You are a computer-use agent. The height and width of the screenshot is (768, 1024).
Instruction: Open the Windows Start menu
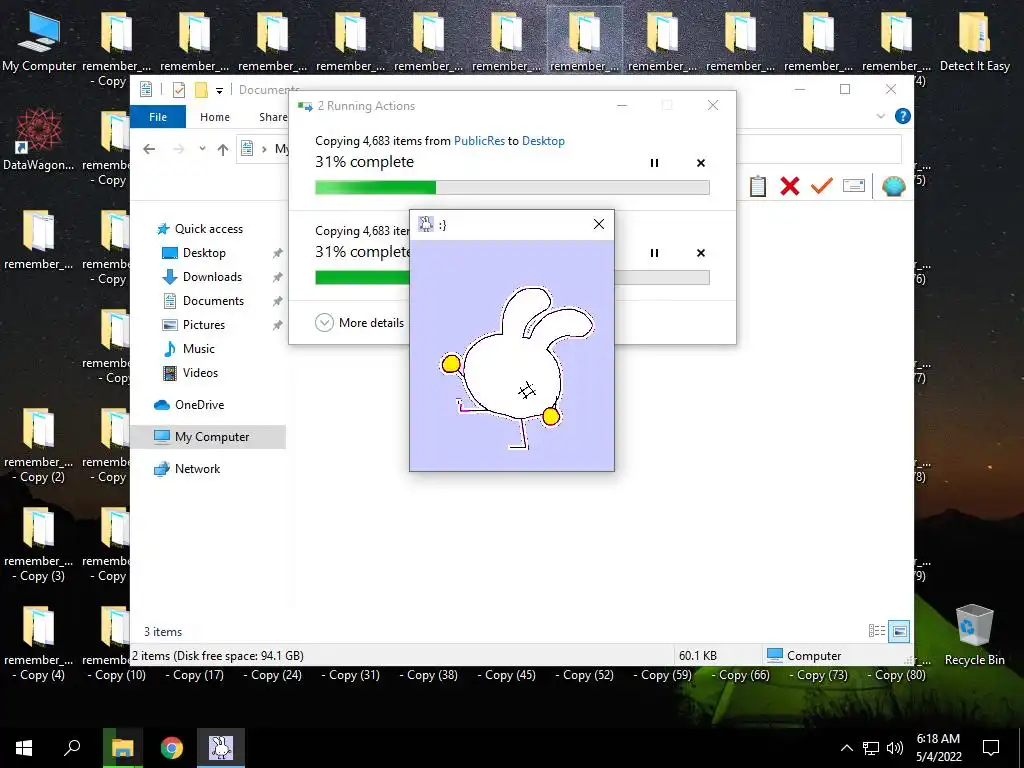pyautogui.click(x=24, y=748)
